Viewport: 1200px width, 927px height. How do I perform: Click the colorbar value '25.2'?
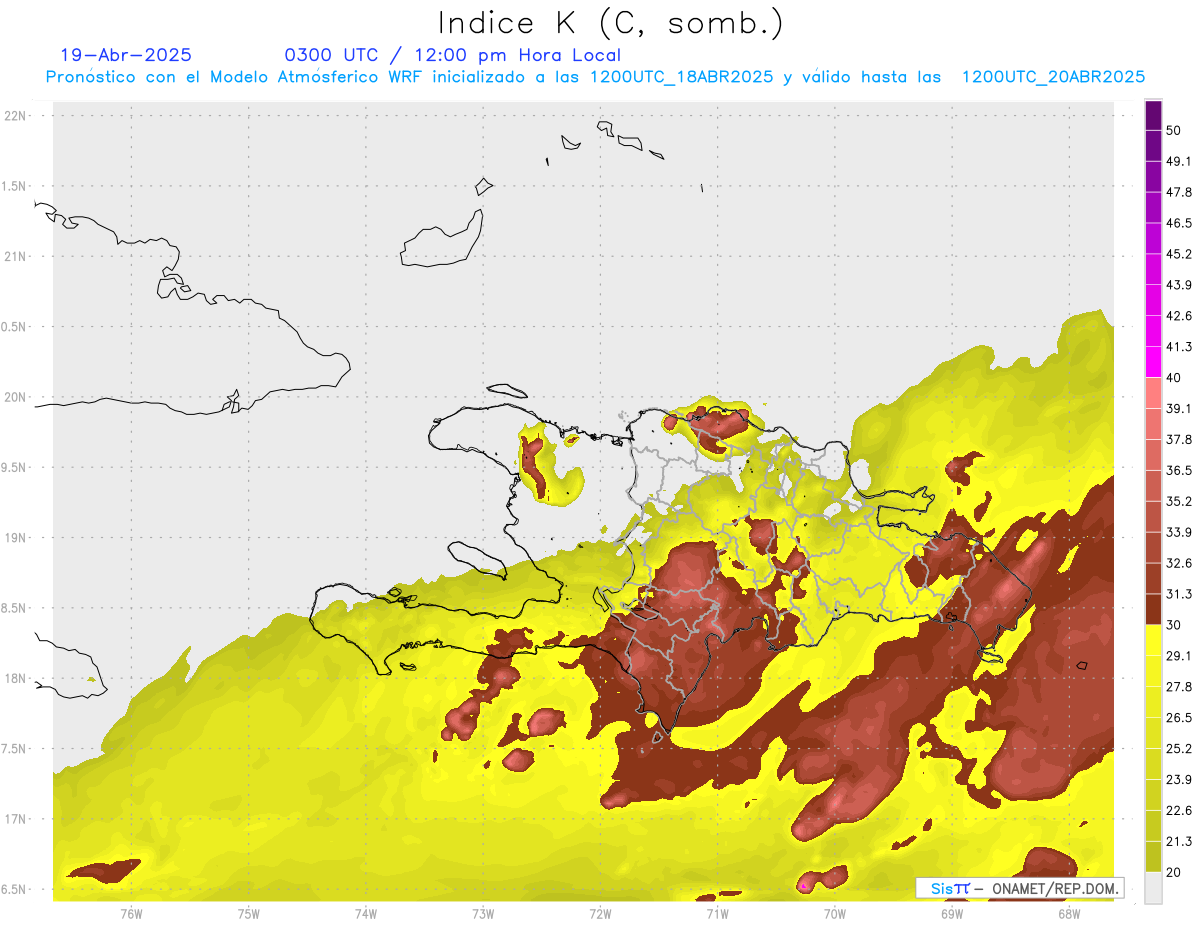tap(1179, 749)
